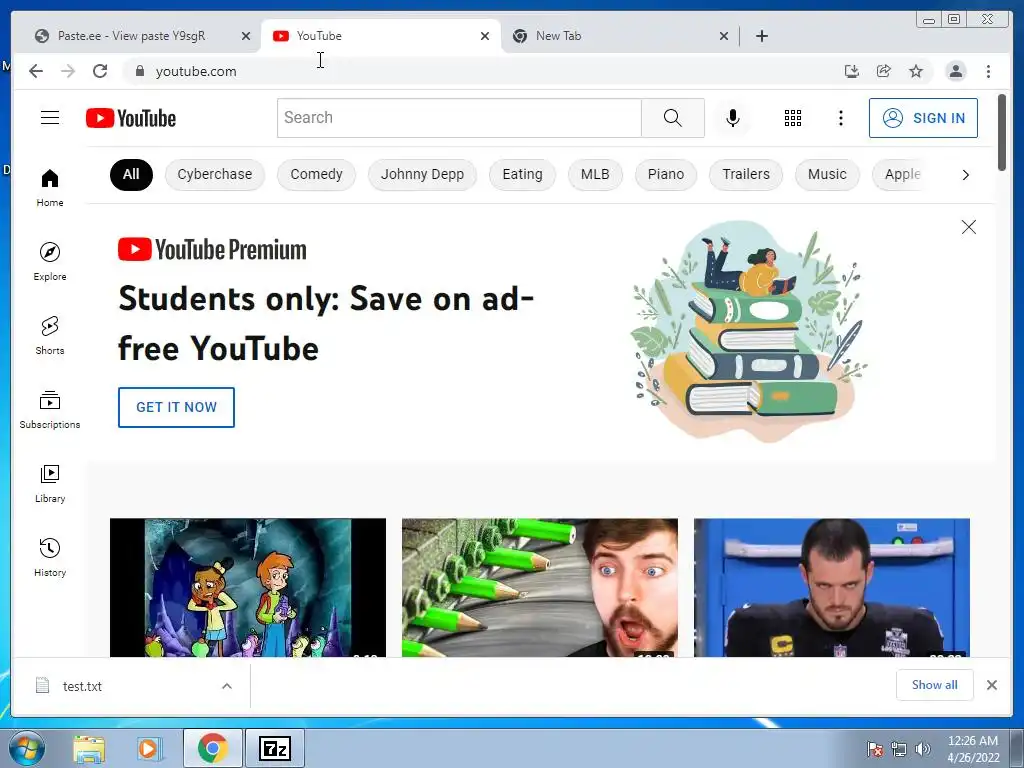Screen dimensions: 1024x768
Task: Open the football player video thumbnail
Action: click(831, 588)
